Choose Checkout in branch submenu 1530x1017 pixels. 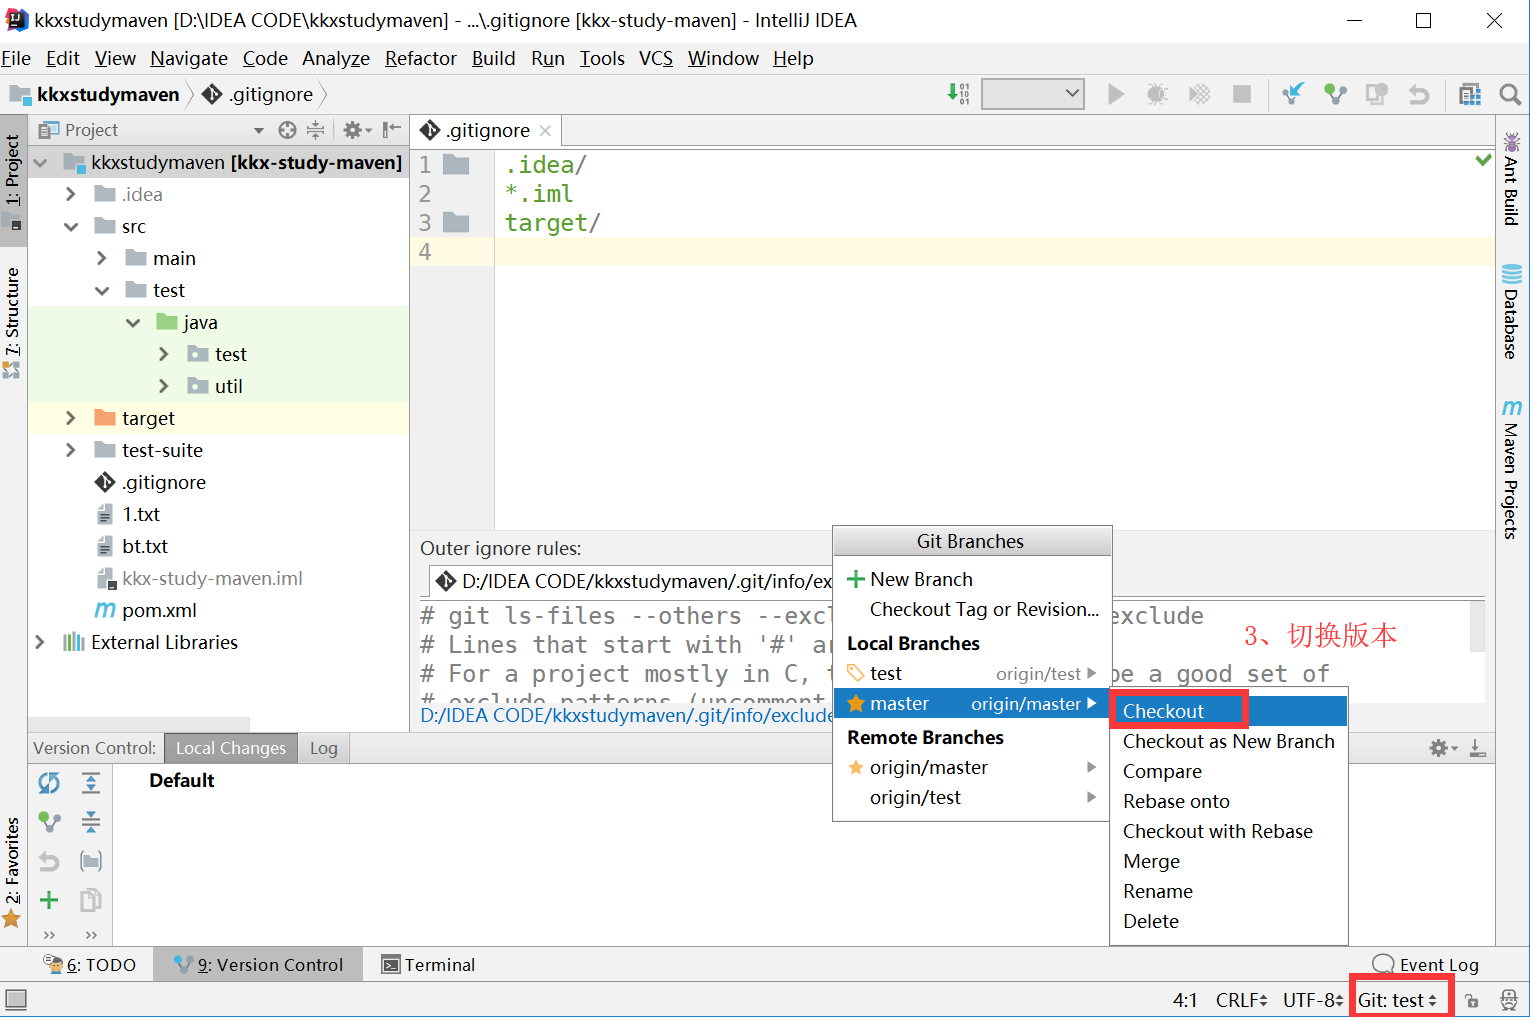[1229, 711]
